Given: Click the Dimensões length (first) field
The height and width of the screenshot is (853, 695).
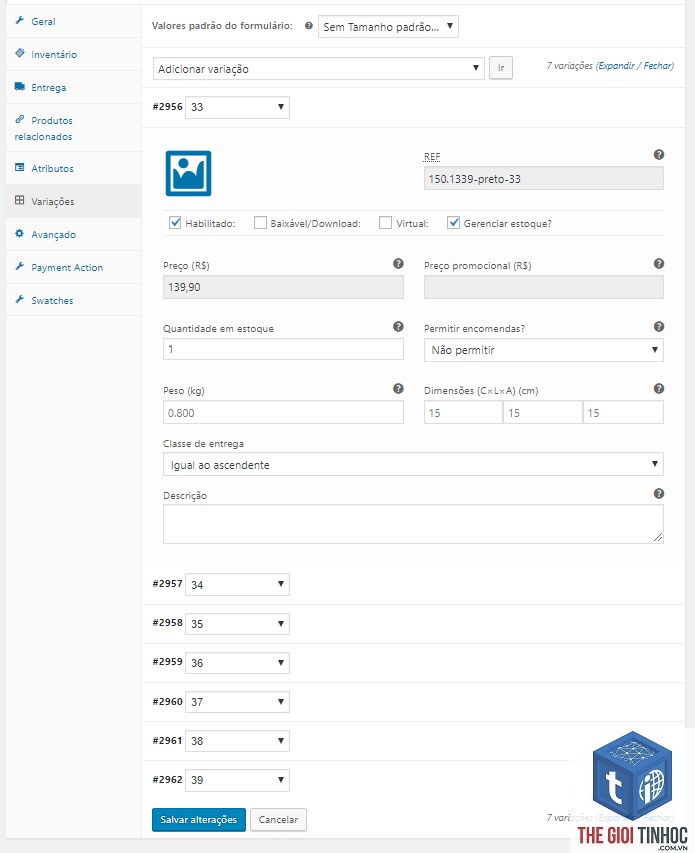Looking at the screenshot, I should coord(463,412).
